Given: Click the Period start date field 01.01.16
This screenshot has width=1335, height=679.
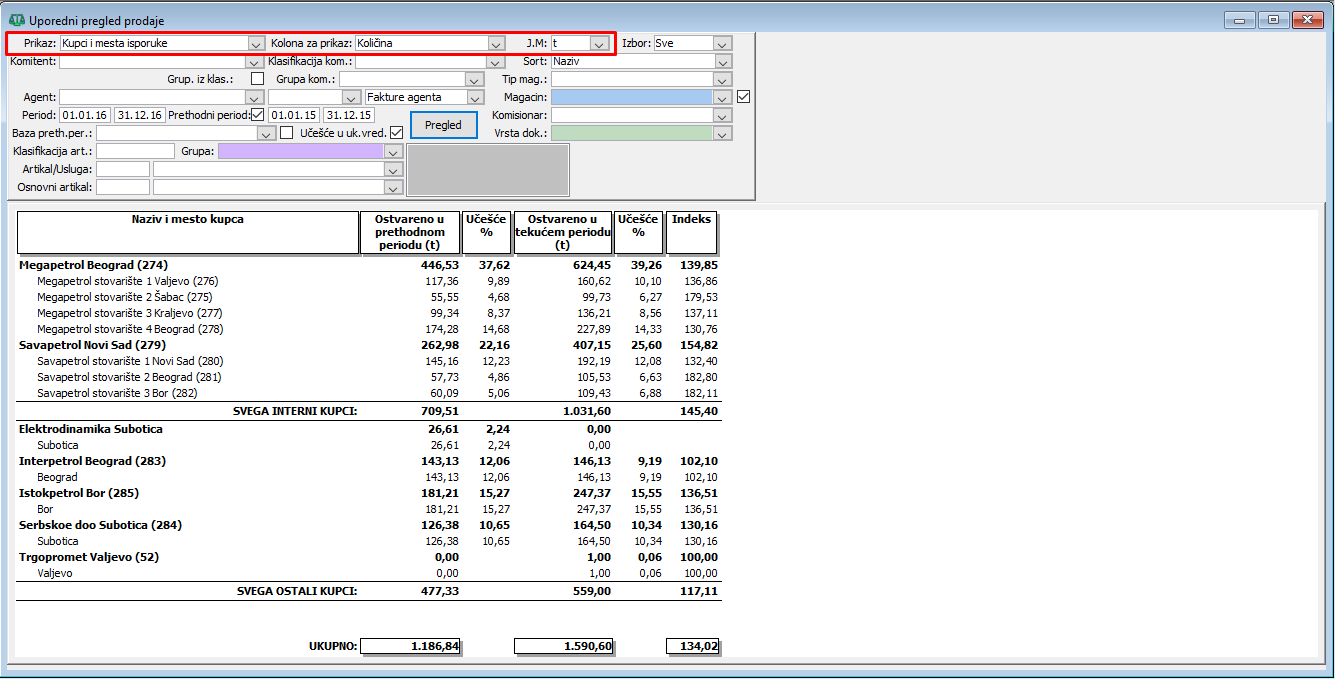Looking at the screenshot, I should pos(85,115).
